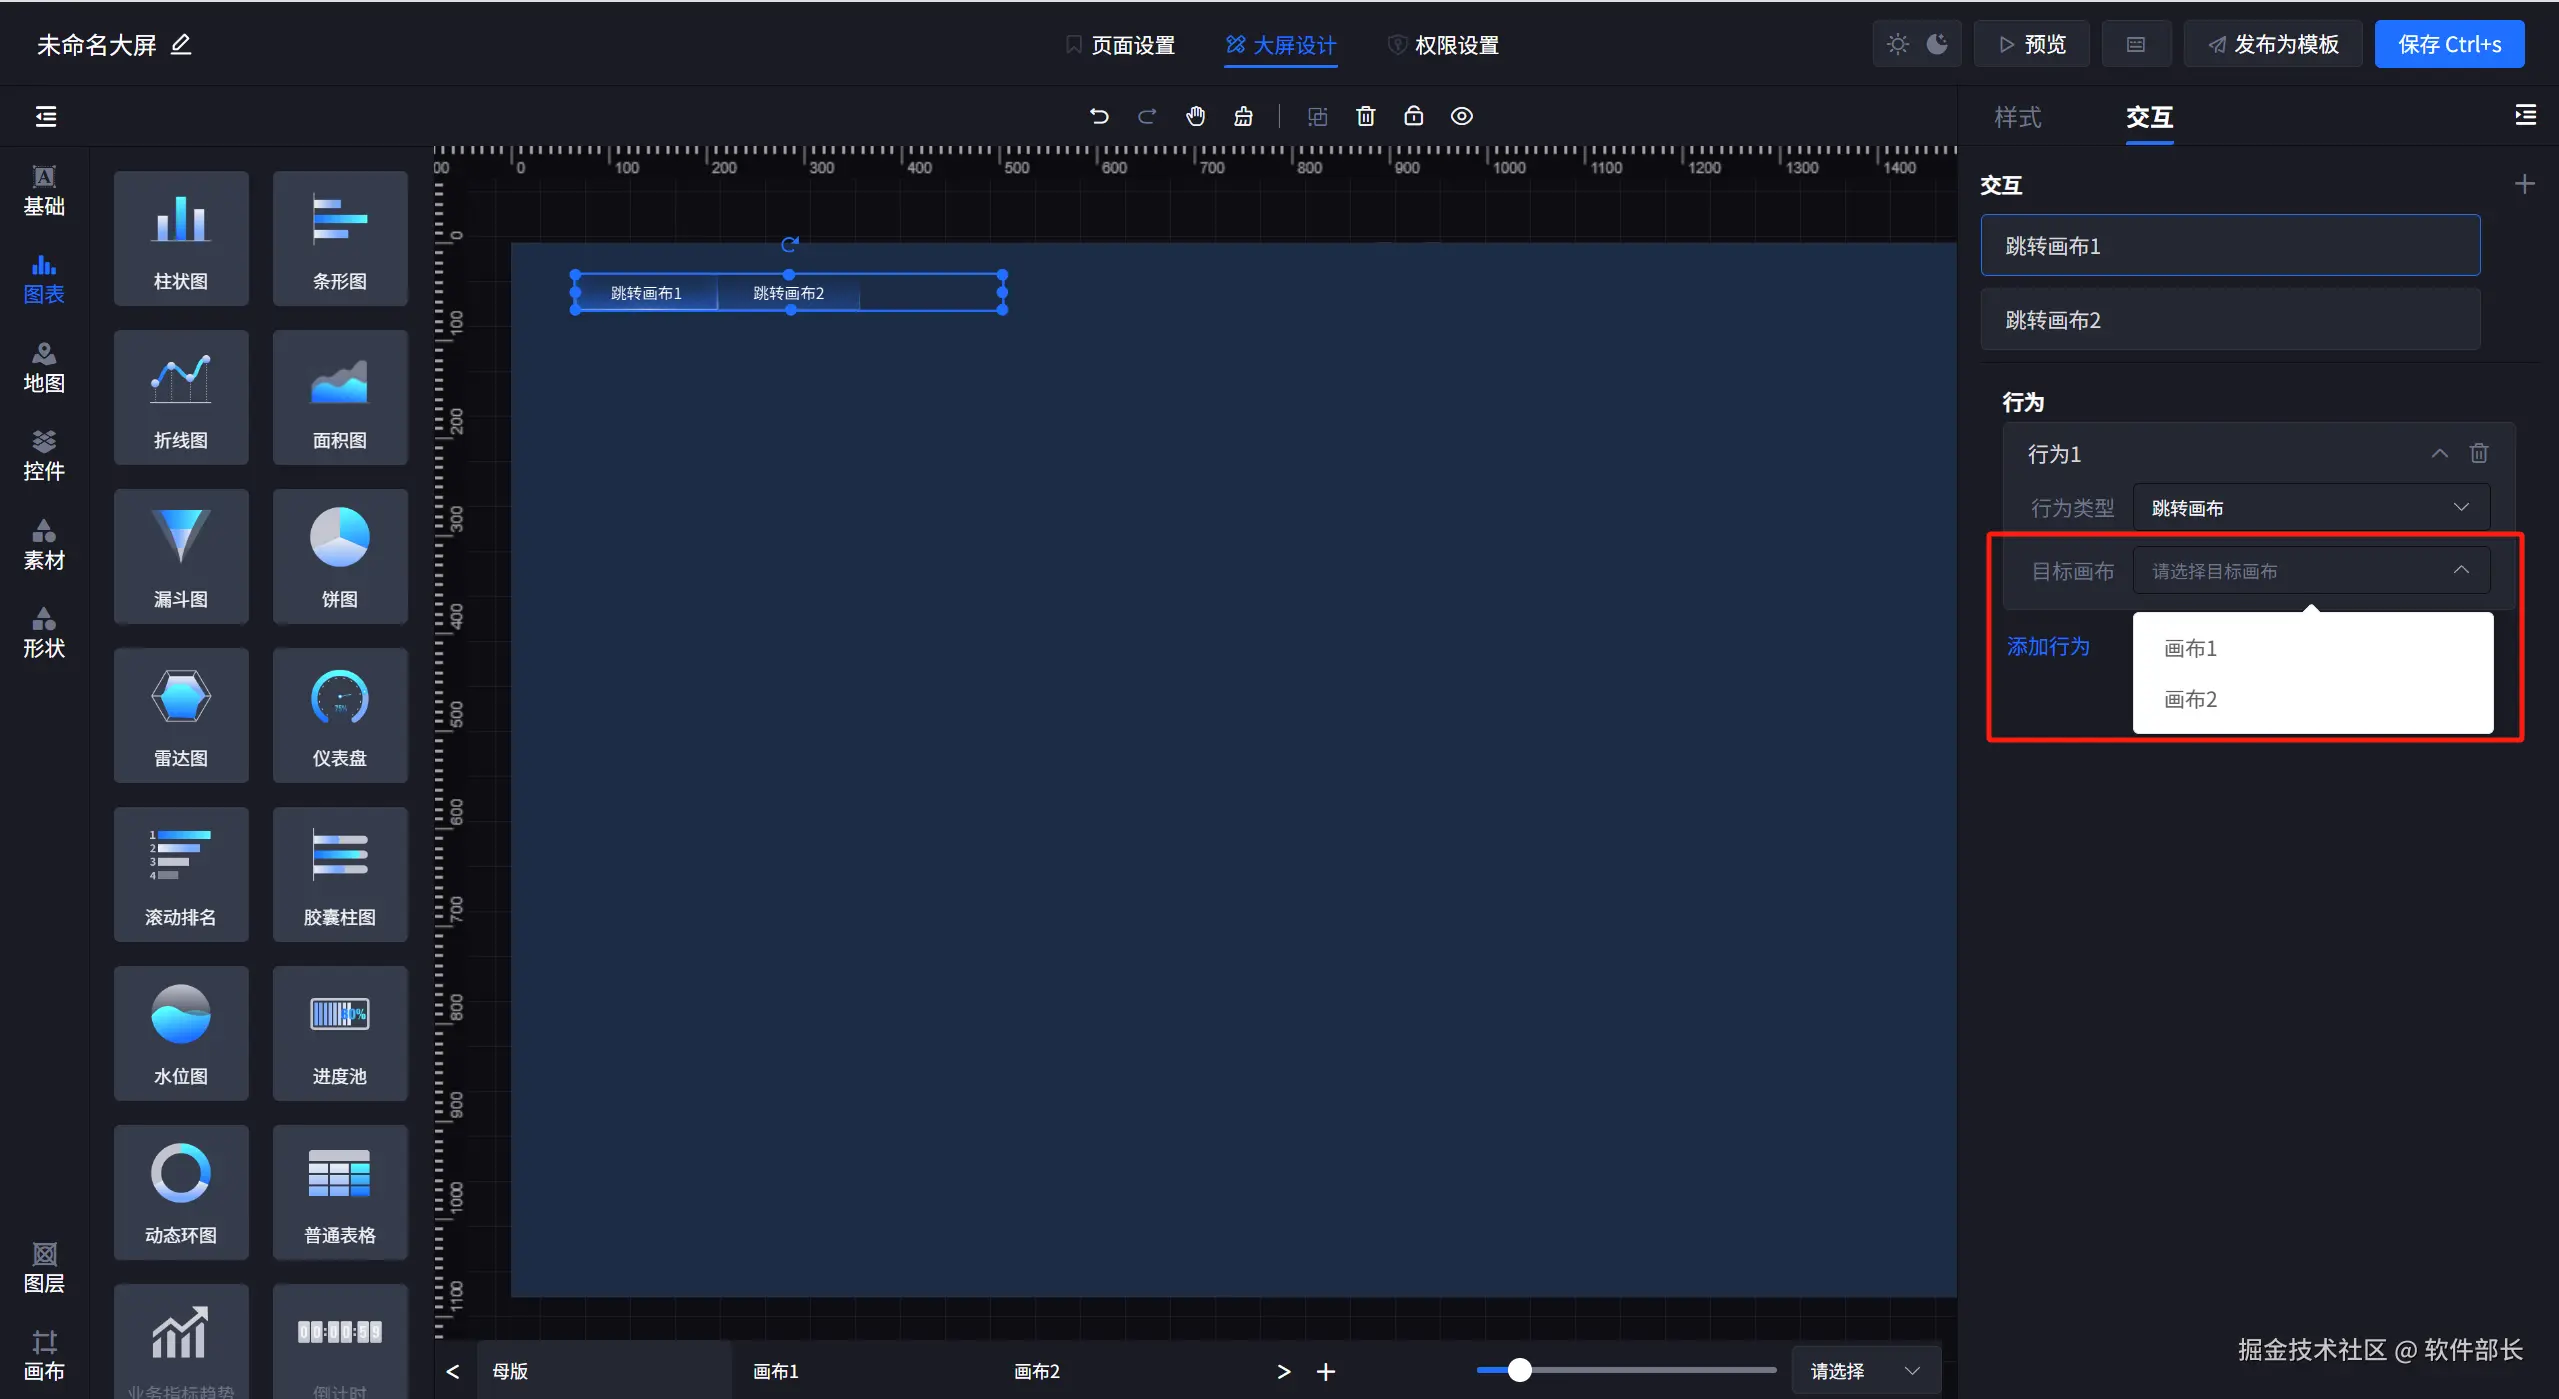Select the 跳转画布2 interaction item

point(2229,320)
